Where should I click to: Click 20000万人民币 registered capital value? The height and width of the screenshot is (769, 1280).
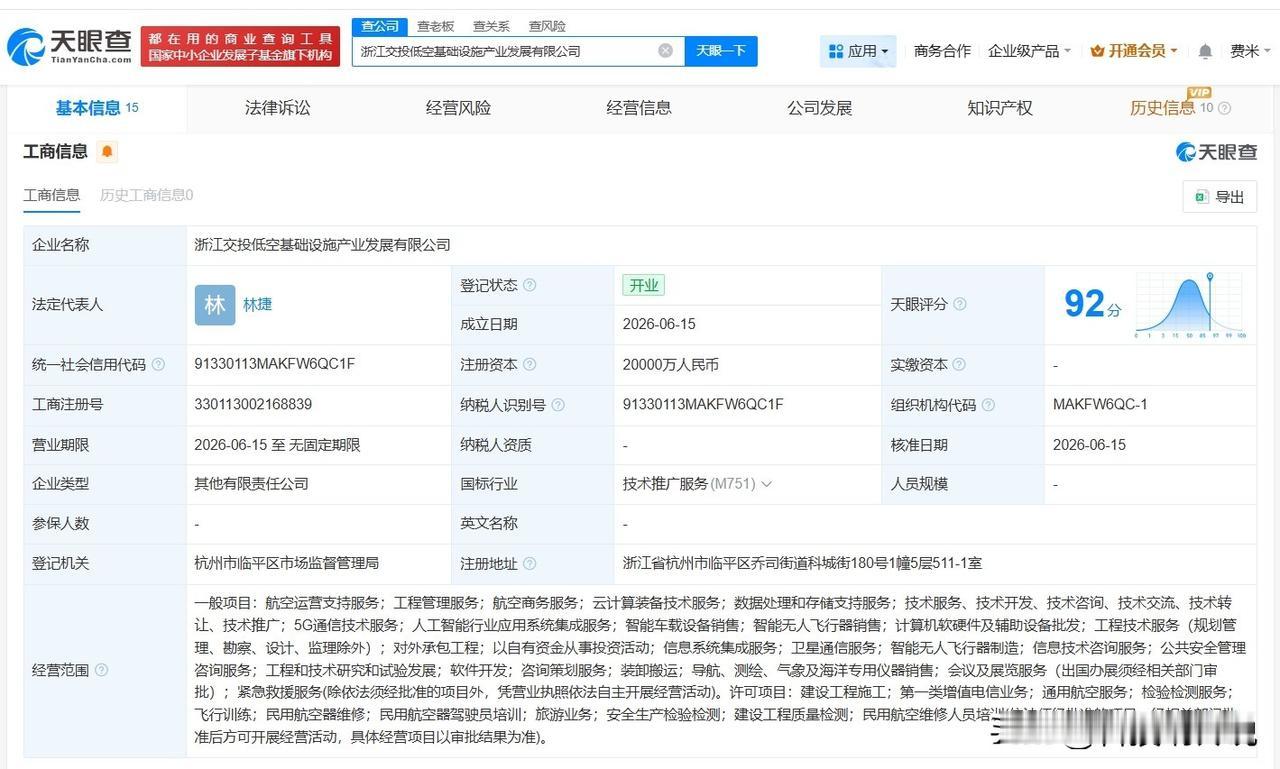670,365
